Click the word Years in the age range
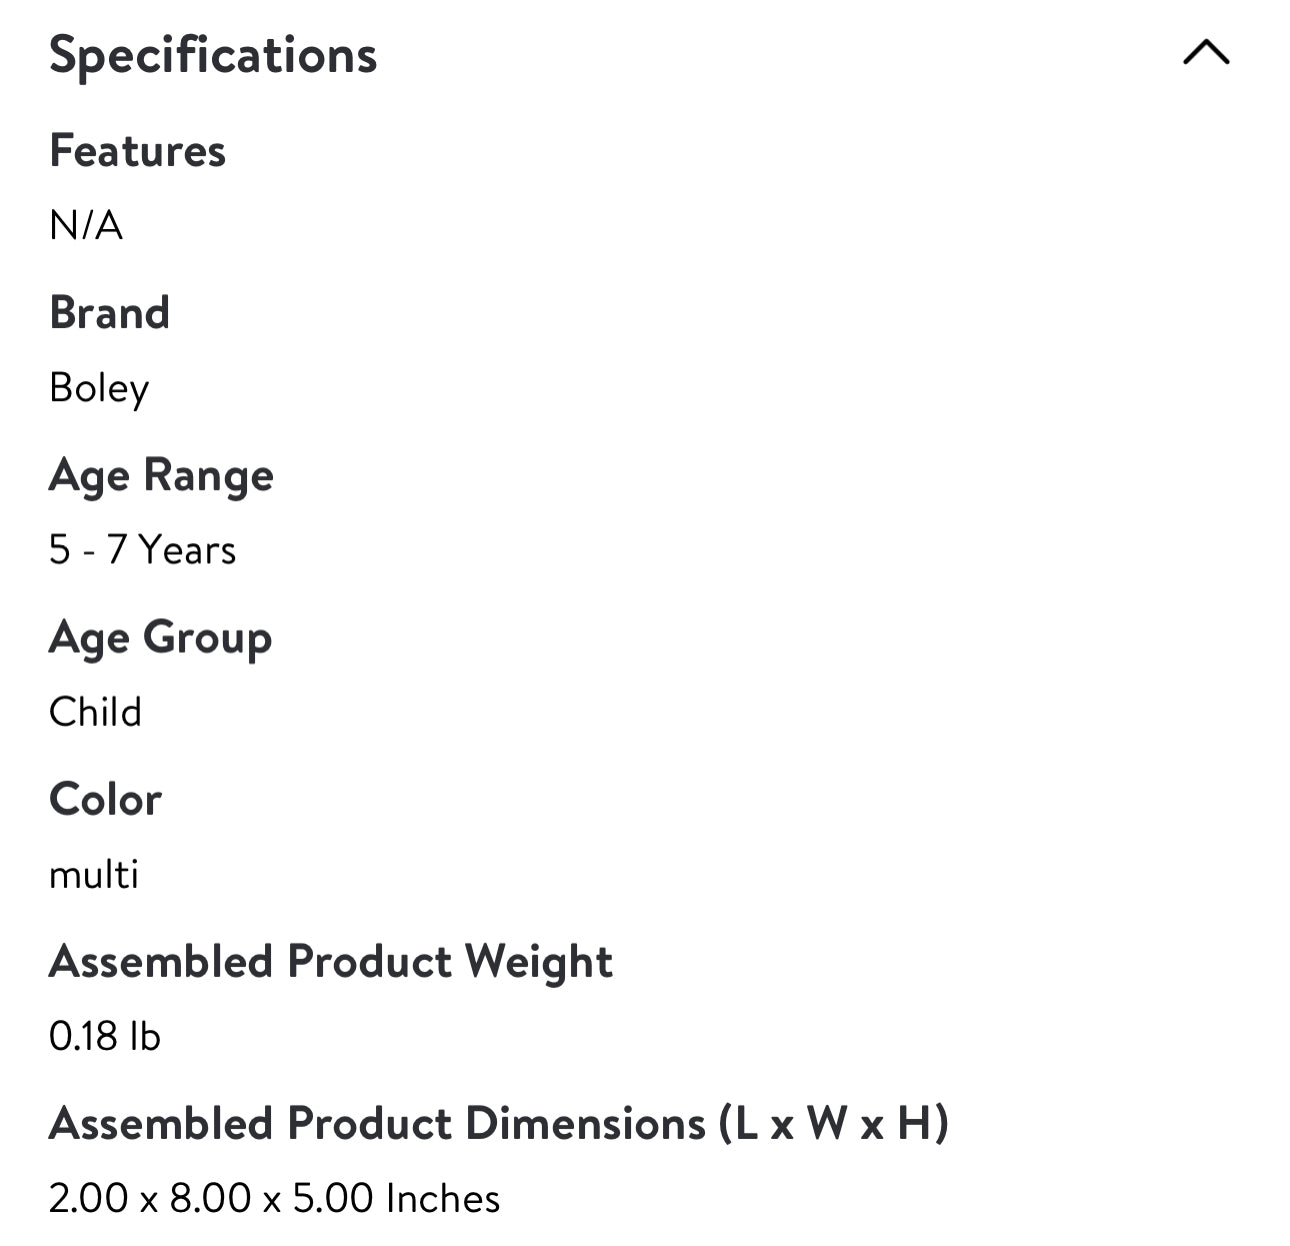Viewport: 1290px width, 1246px height. tap(187, 550)
